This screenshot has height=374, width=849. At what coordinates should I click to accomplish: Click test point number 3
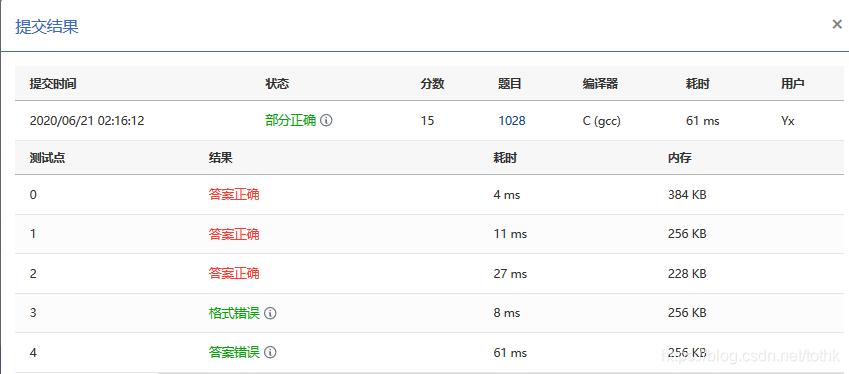pos(33,313)
